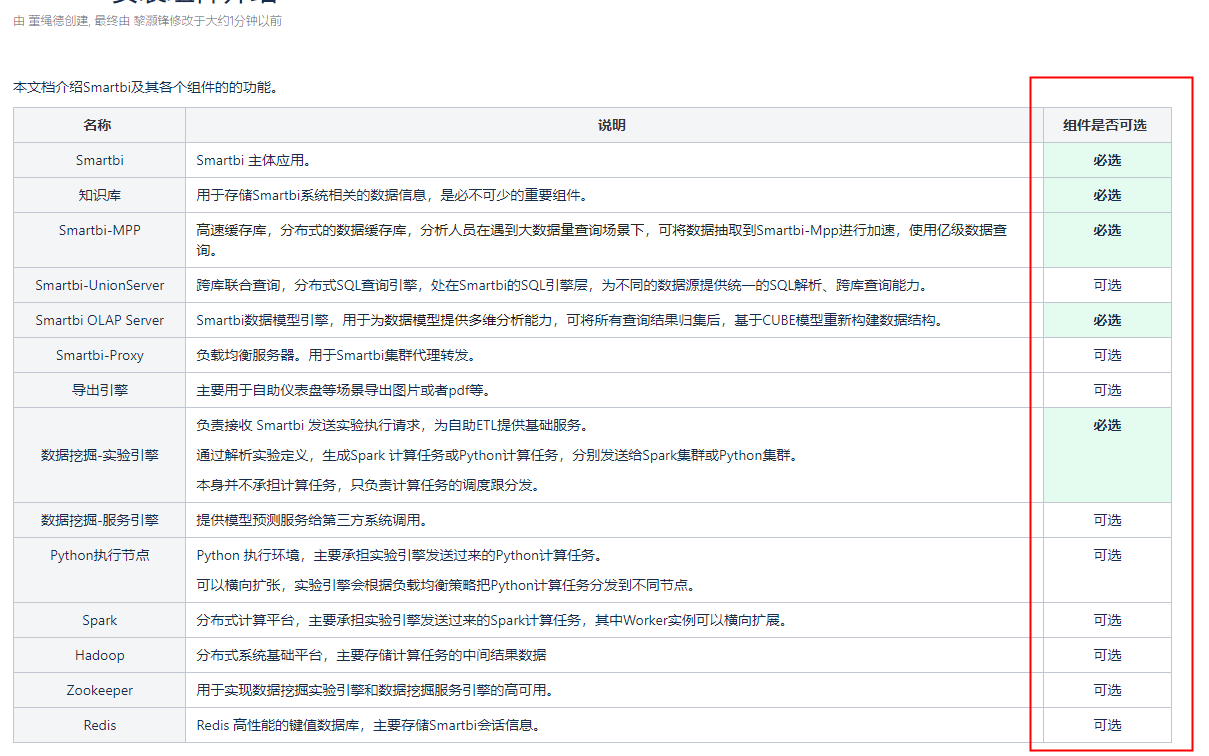This screenshot has height=756, width=1209.
Task: Select the '数据挖掘-服务引擎' name cell
Action: coord(99,520)
